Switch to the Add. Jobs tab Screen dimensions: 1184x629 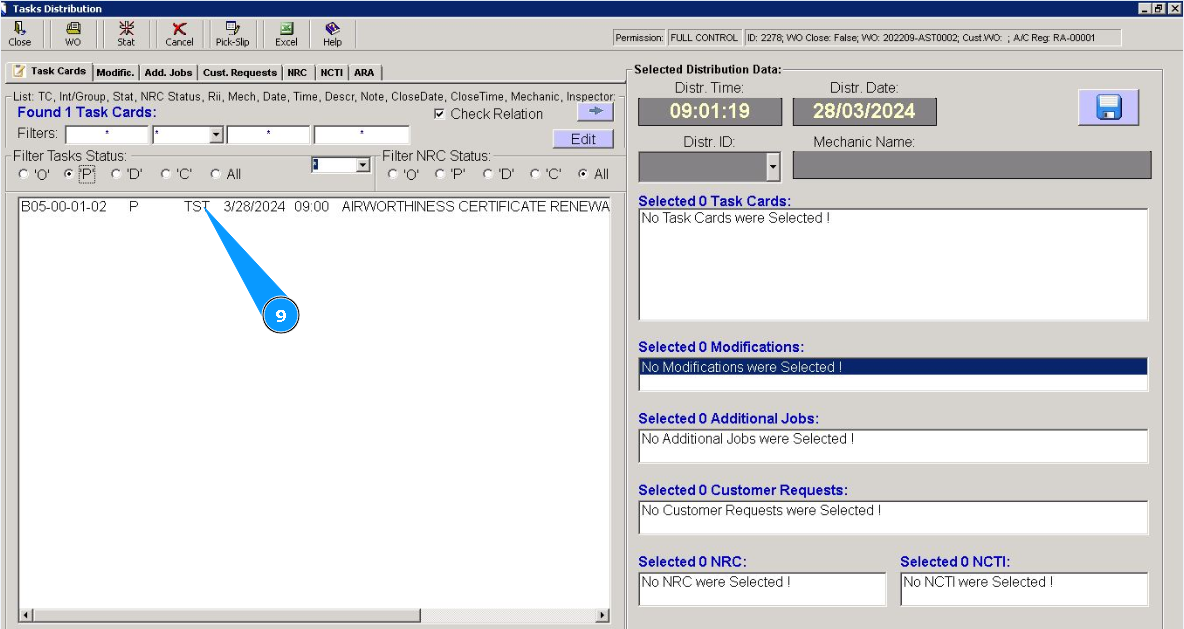168,72
